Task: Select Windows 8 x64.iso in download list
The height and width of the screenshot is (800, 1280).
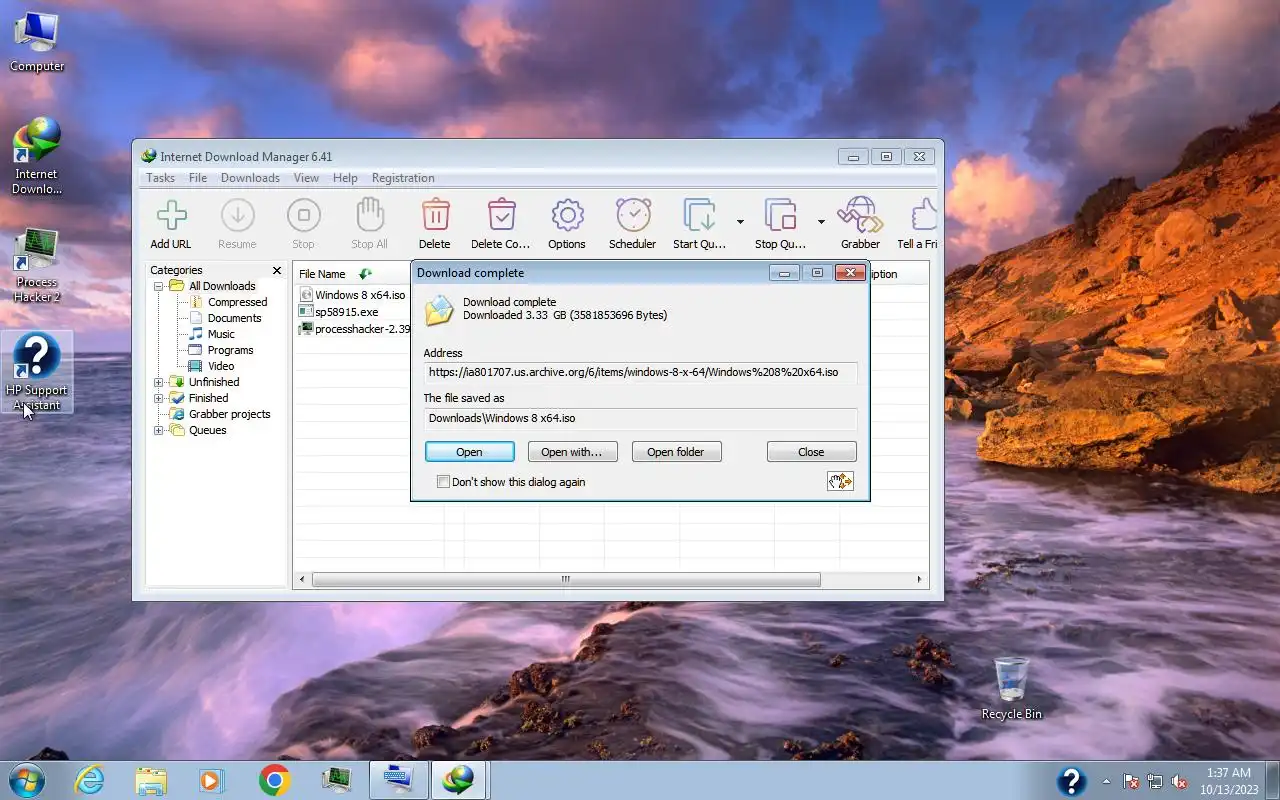Action: pos(354,295)
